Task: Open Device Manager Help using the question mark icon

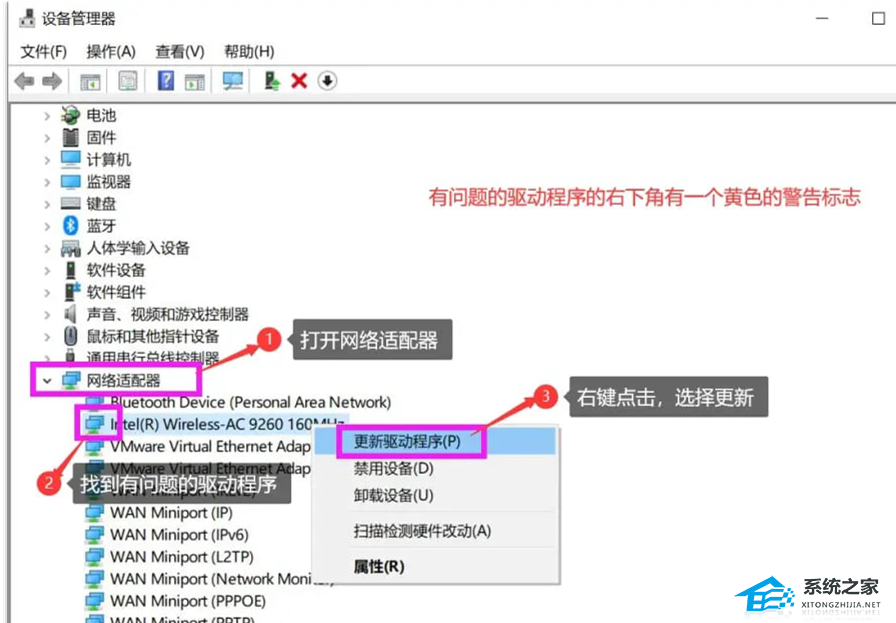Action: (x=167, y=81)
